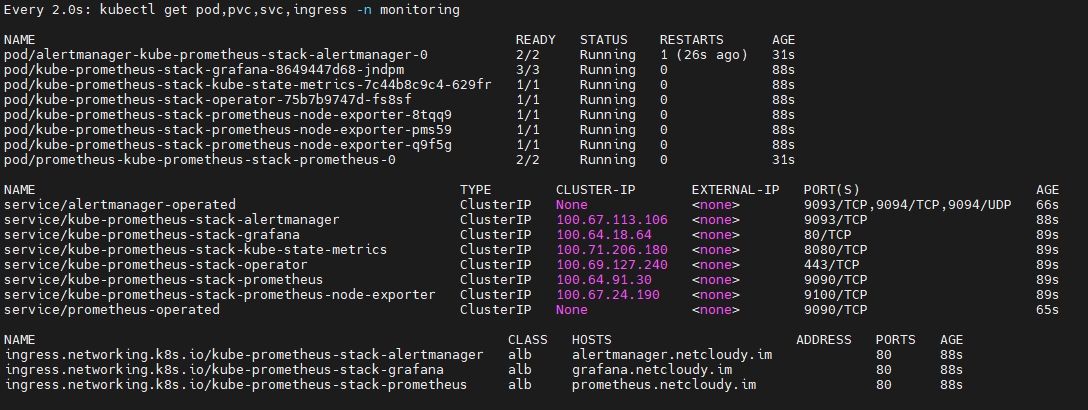Click the 443/TCP port value

[x=831, y=265]
